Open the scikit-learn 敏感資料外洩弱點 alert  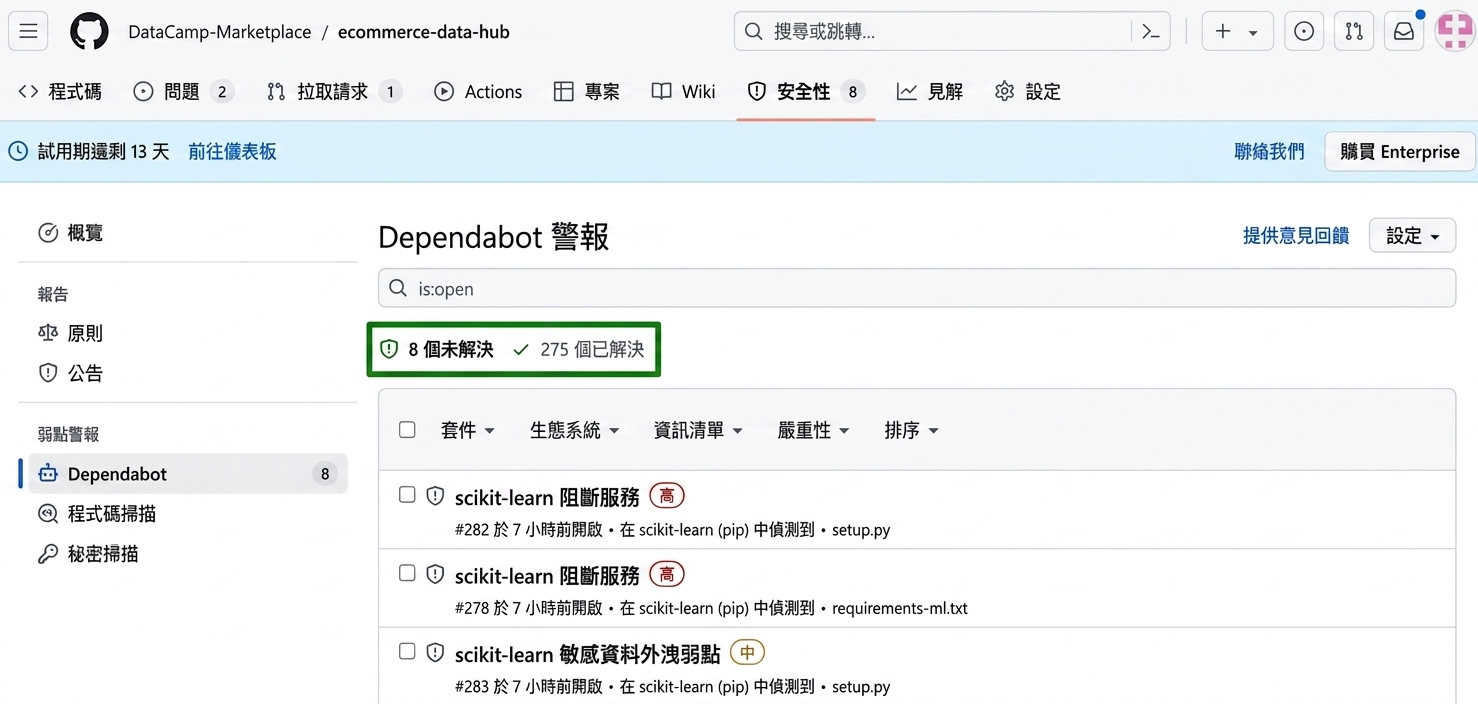588,654
